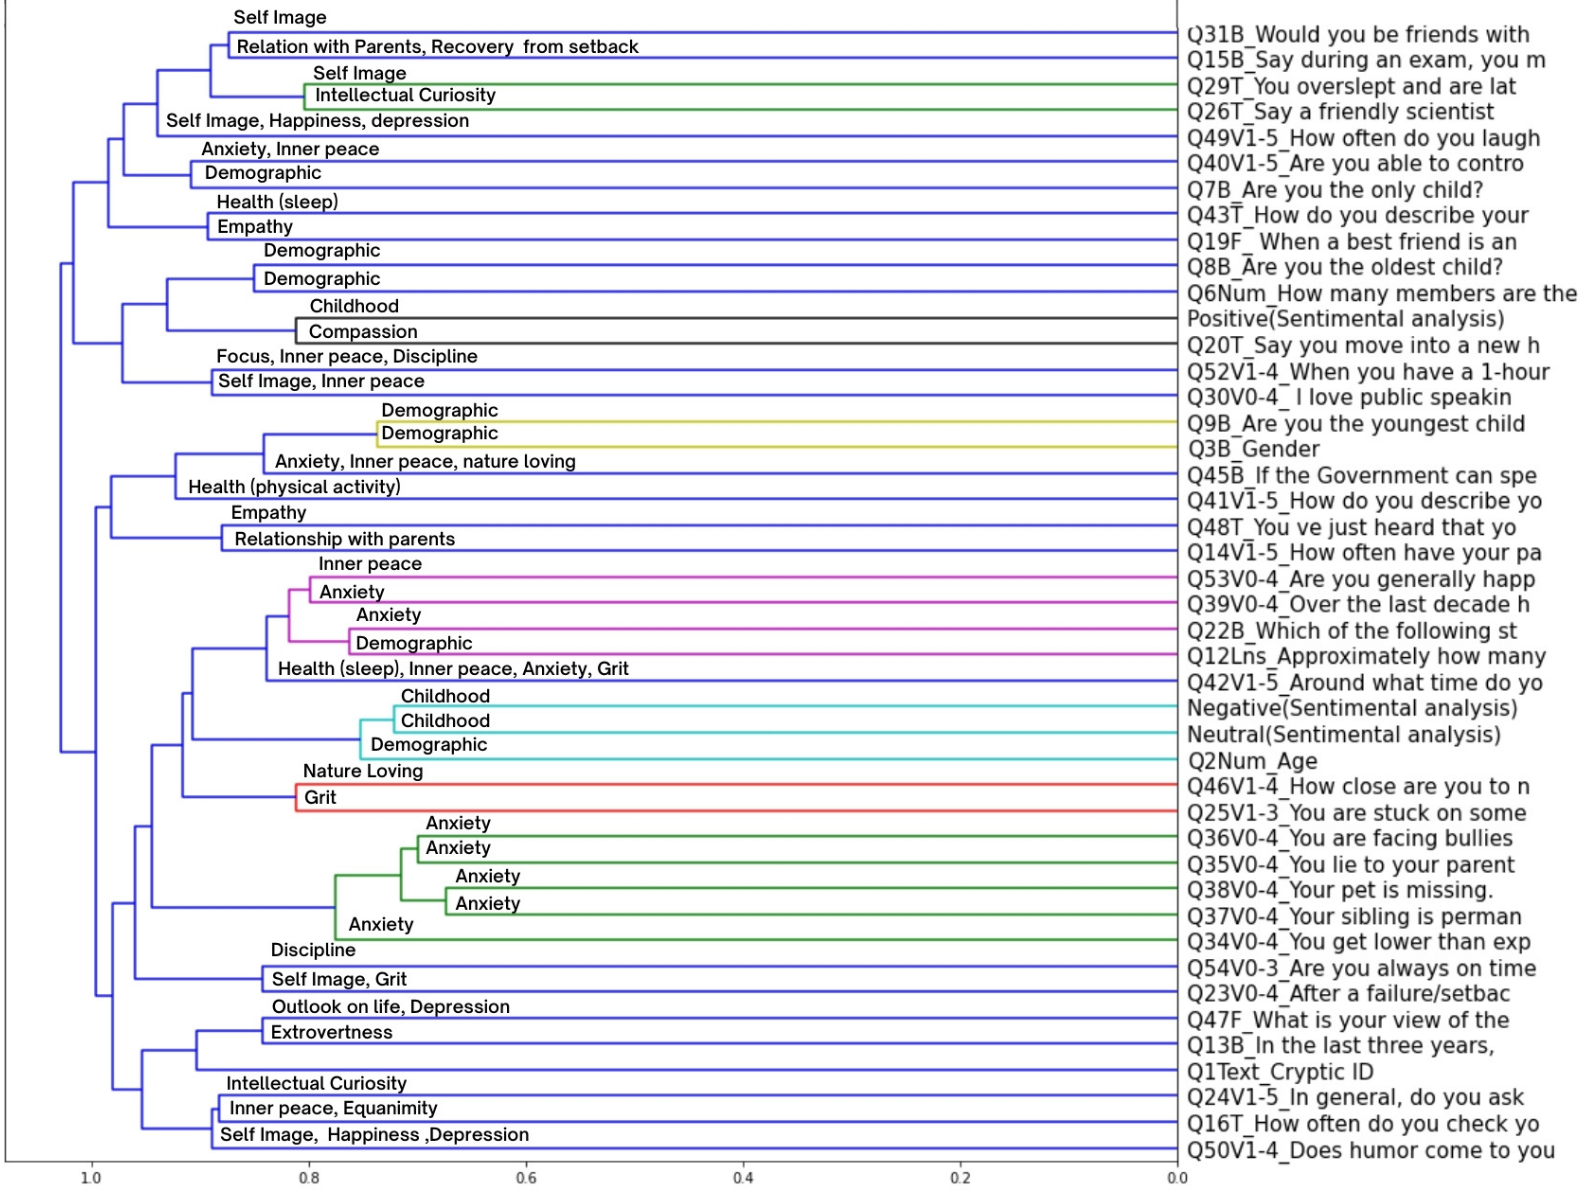Select 'Q38V0-4_Your pet is missing.' label
The height and width of the screenshot is (1193, 1587).
pyautogui.click(x=1339, y=890)
